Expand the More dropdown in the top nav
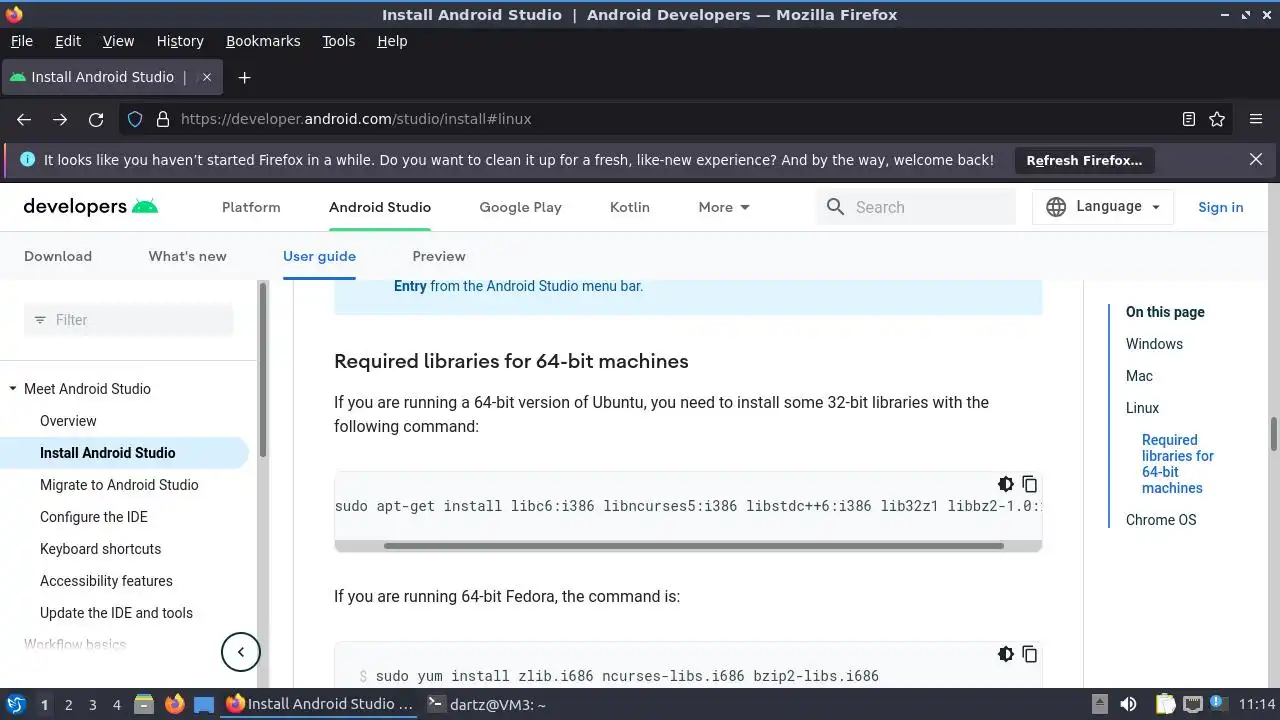 [724, 207]
